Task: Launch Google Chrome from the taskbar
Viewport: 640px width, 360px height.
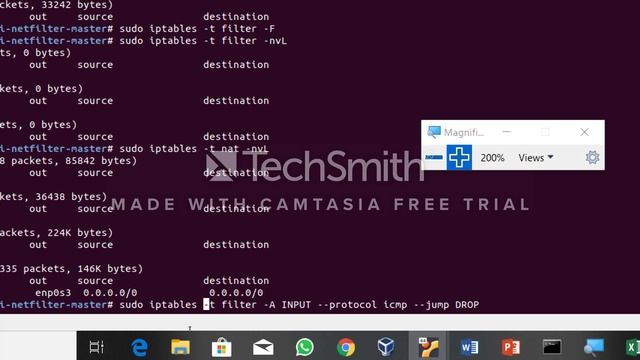Action: click(x=346, y=347)
